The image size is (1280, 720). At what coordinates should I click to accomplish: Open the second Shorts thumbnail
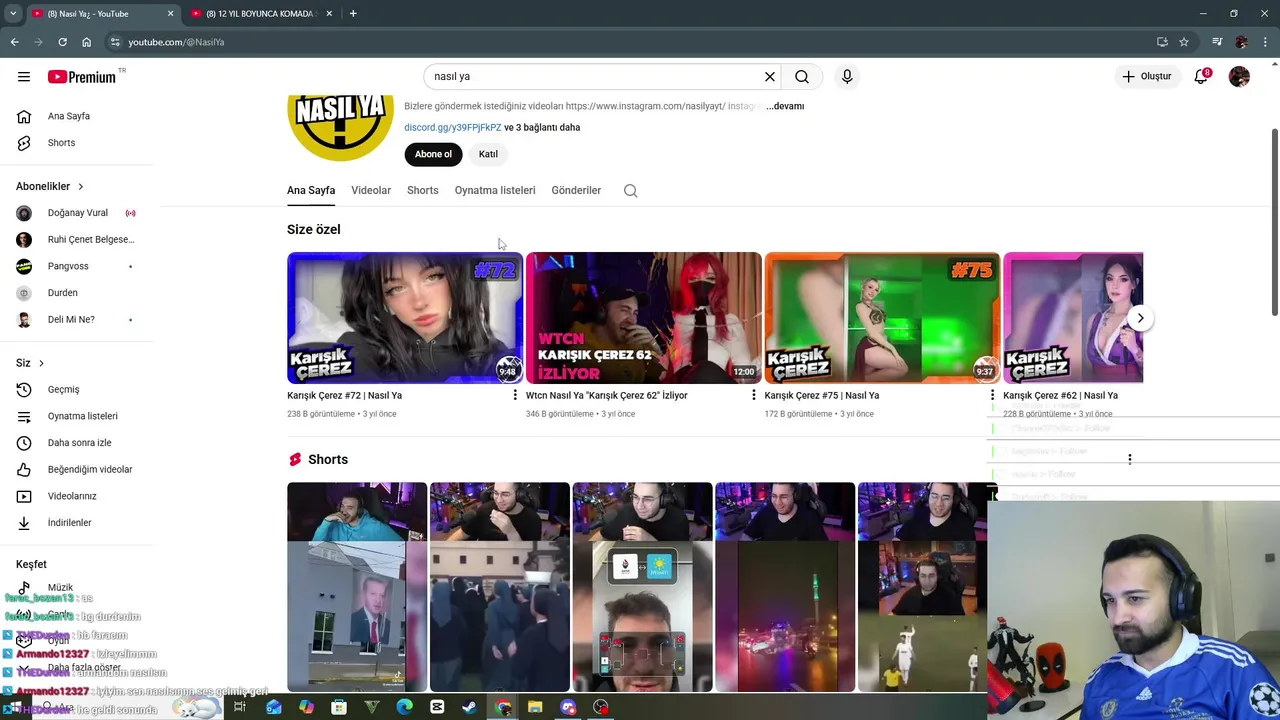click(x=500, y=587)
